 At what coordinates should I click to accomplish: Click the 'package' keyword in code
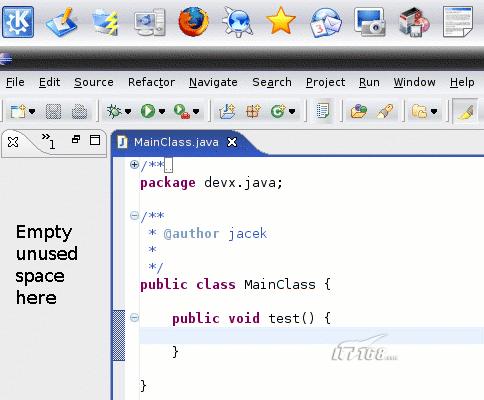168,183
